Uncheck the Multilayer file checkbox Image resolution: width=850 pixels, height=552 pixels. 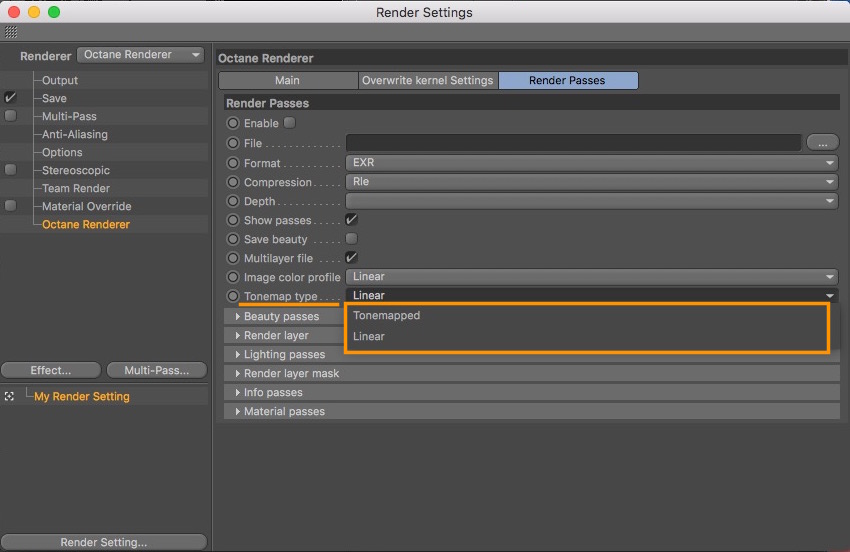tap(351, 258)
